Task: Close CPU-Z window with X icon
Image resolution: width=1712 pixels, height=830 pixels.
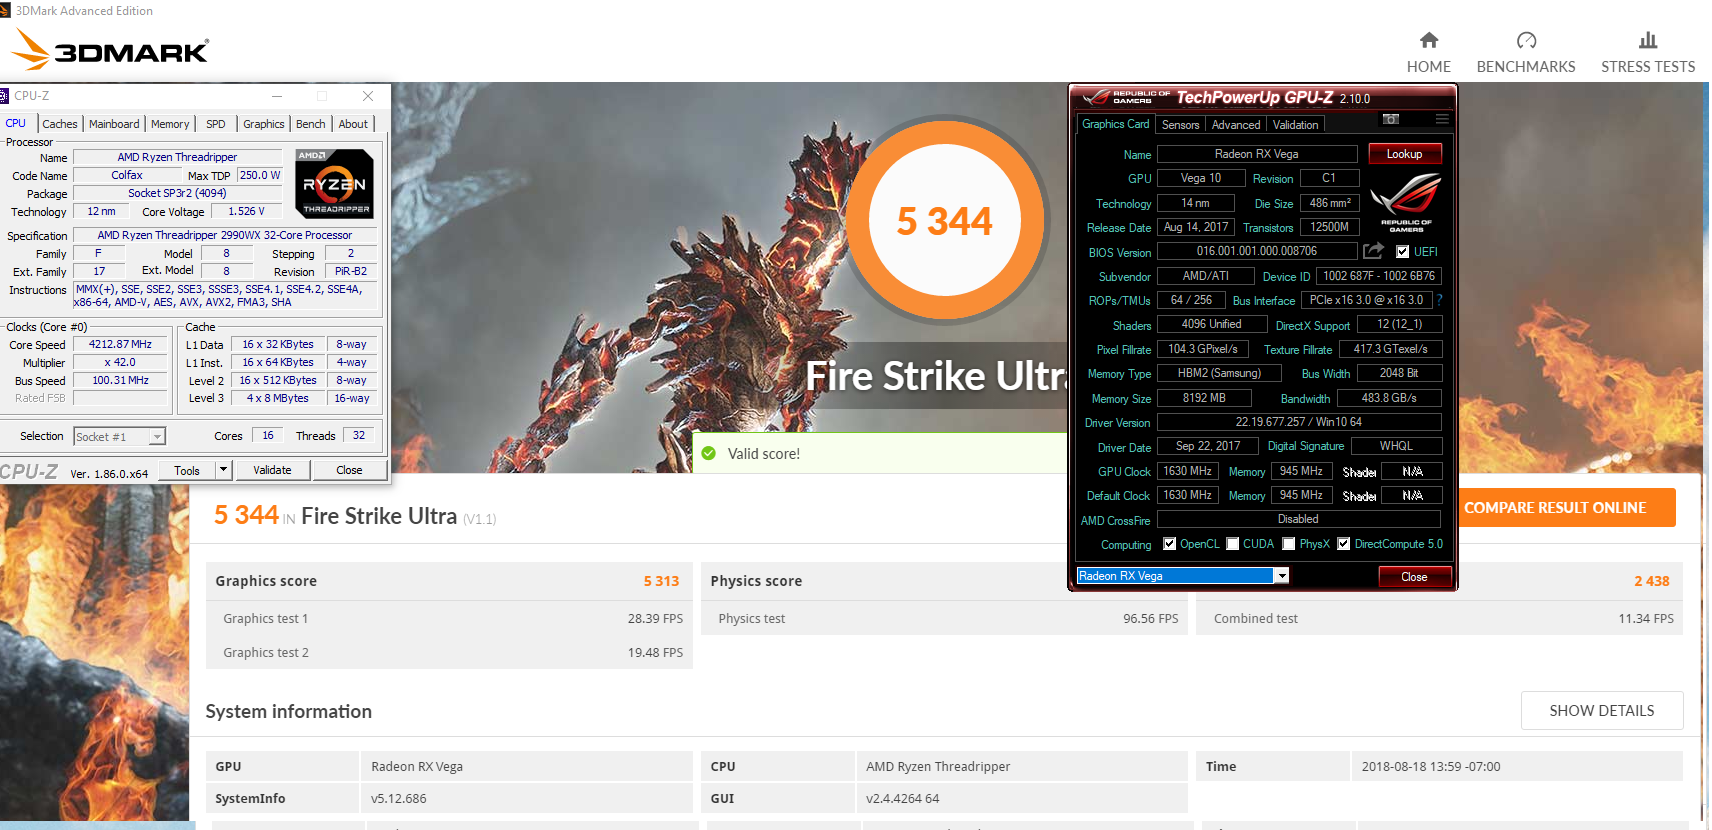Action: point(368,96)
